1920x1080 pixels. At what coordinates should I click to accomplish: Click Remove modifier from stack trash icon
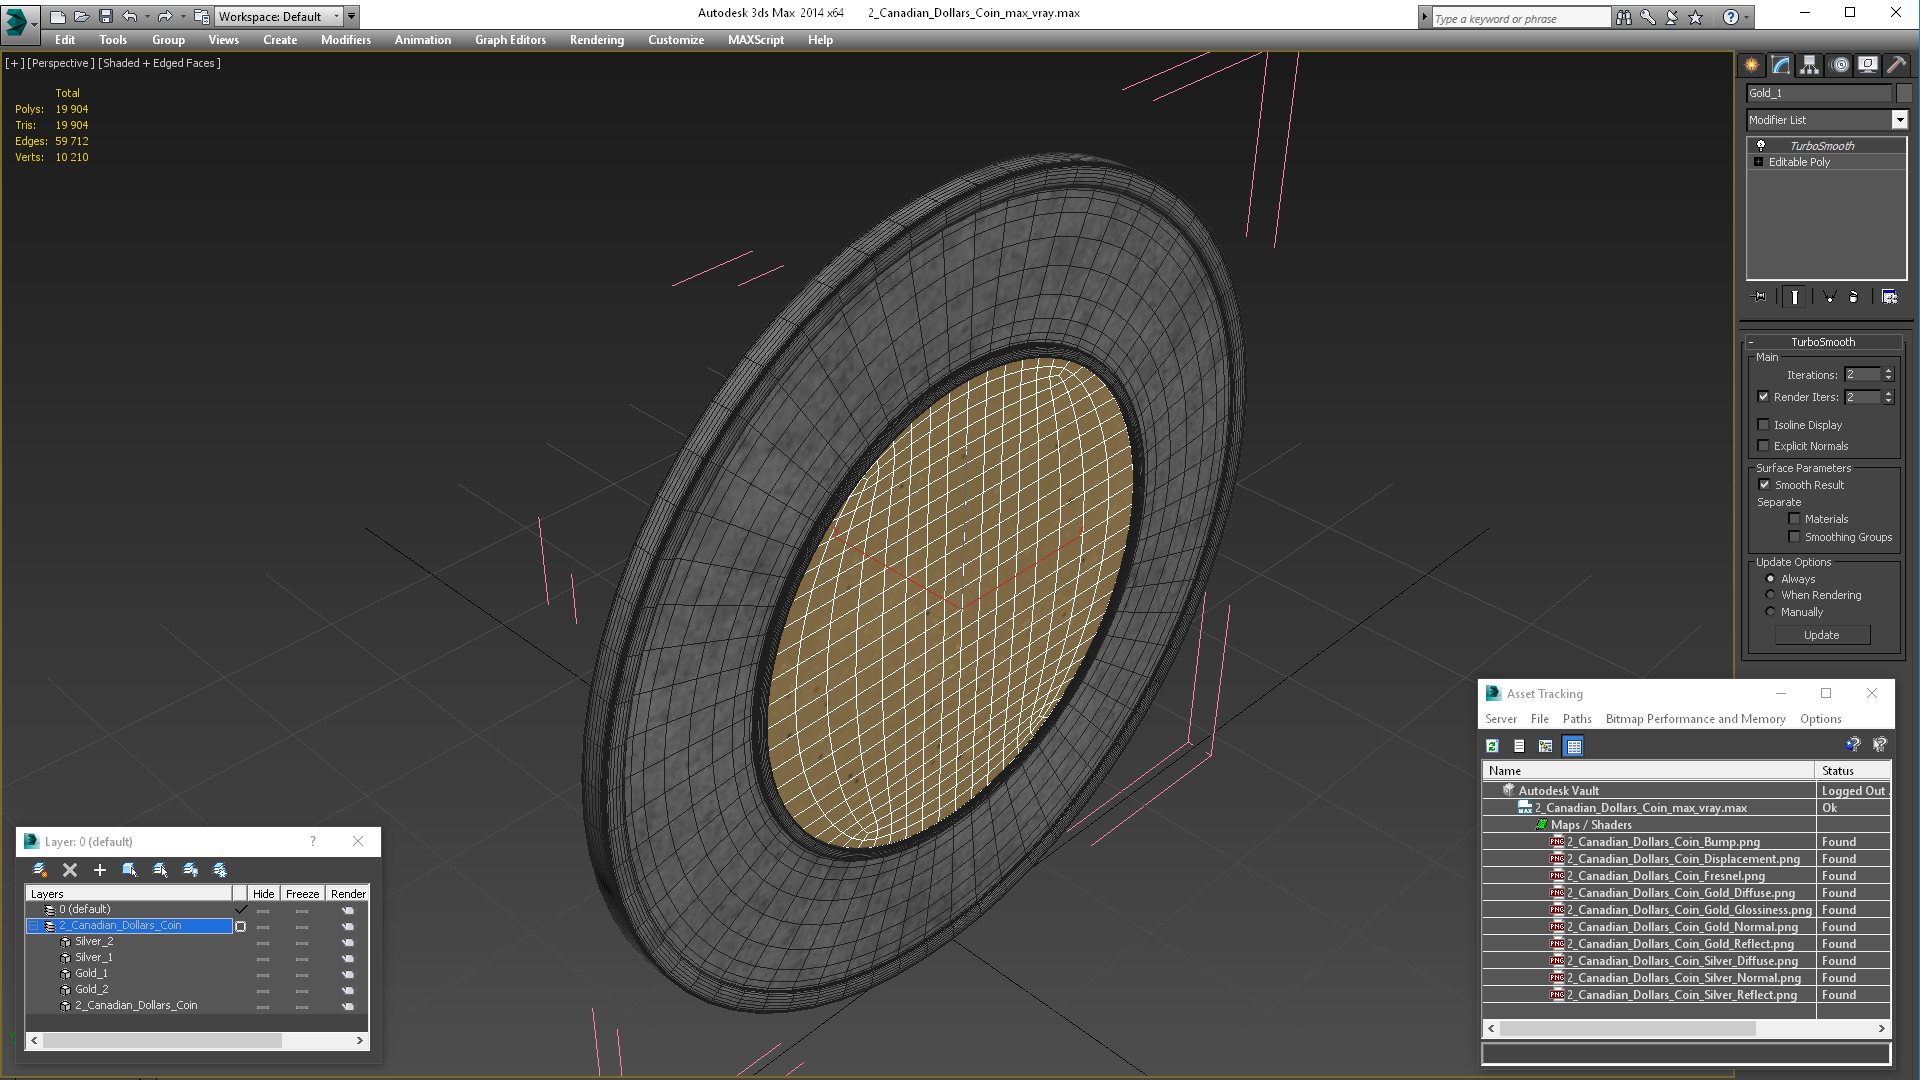tap(1853, 297)
